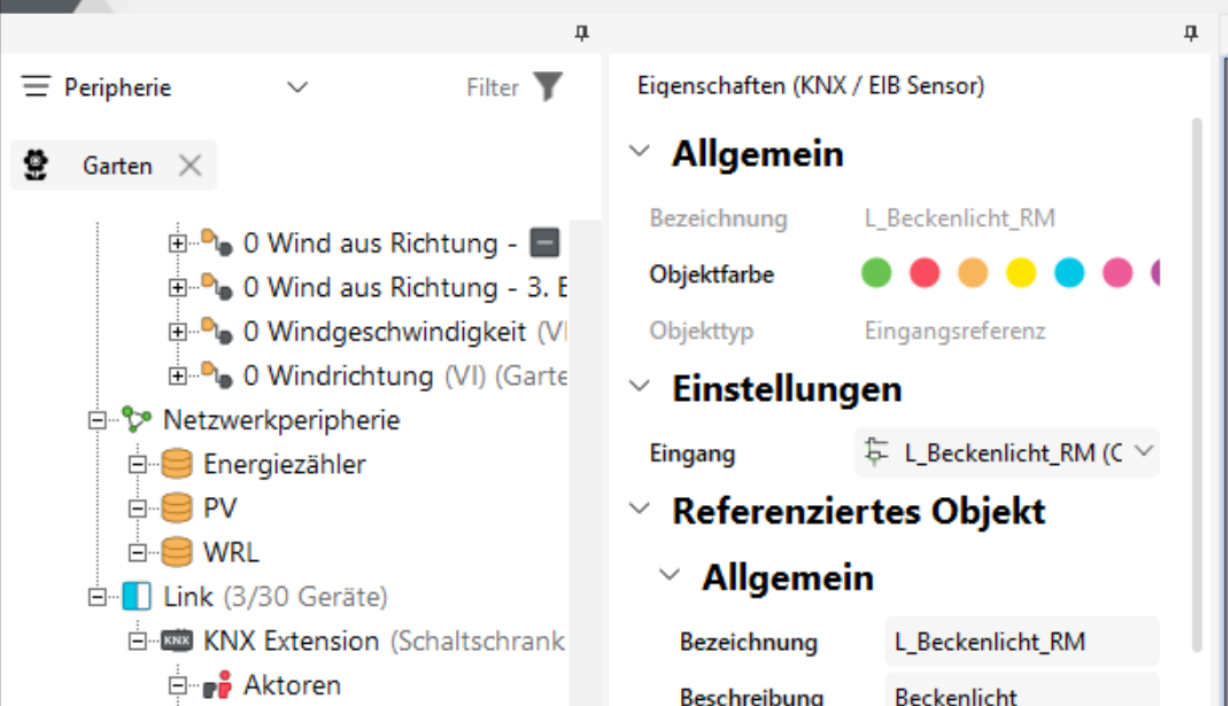Collapse the Einstellungen section
The width and height of the screenshot is (1228, 706).
pos(638,388)
